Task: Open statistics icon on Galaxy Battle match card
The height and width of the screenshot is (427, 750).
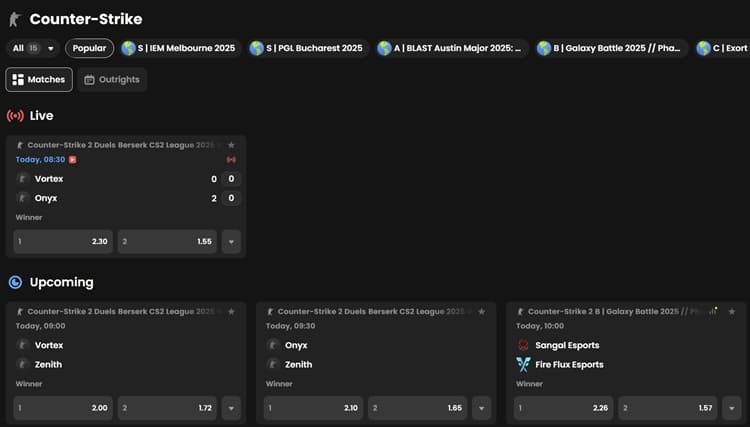Action: 714,311
